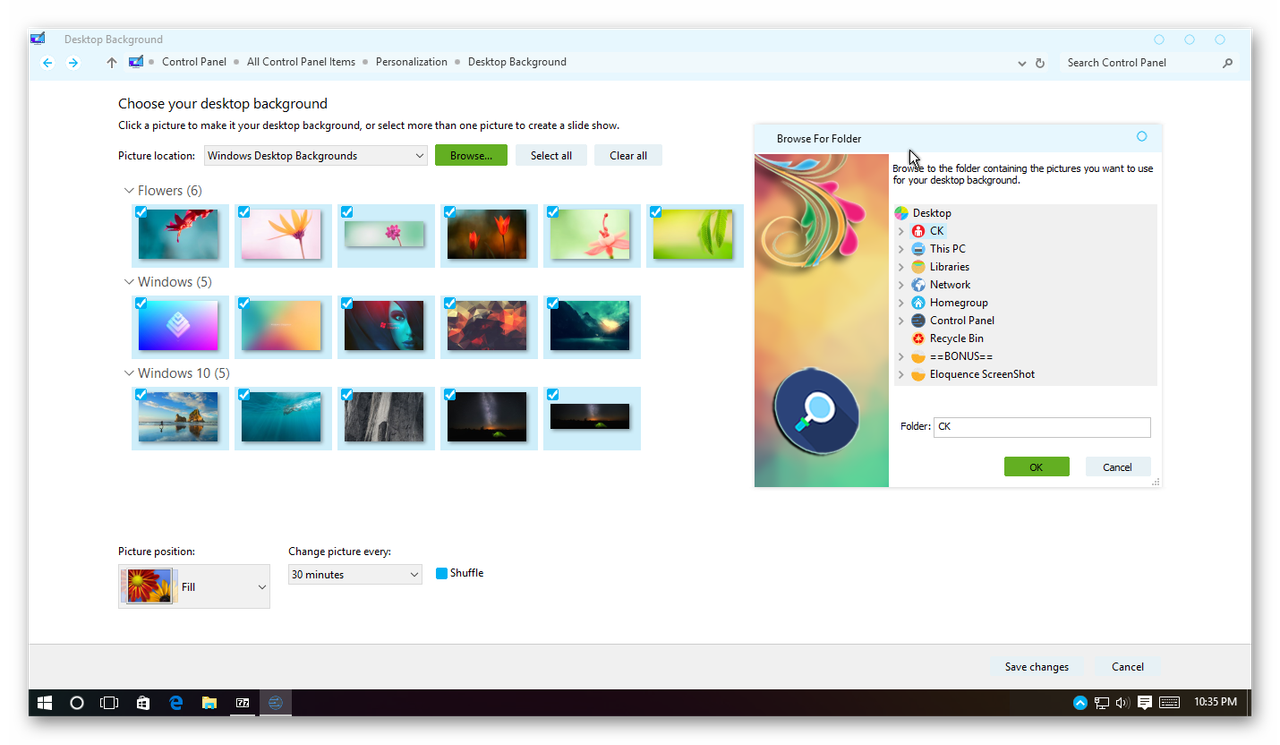Viewport: 1280px width, 745px height.
Task: Expand the This PC tree node arrow
Action: tap(901, 249)
